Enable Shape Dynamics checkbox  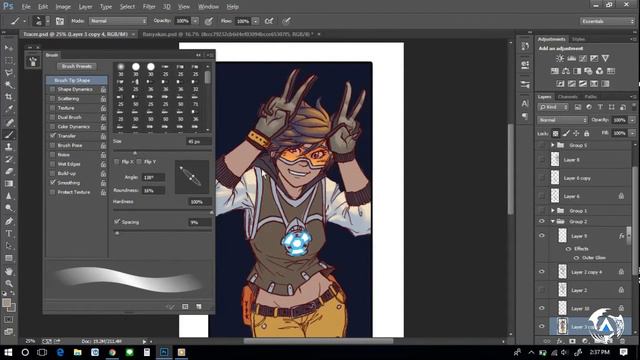click(52, 89)
